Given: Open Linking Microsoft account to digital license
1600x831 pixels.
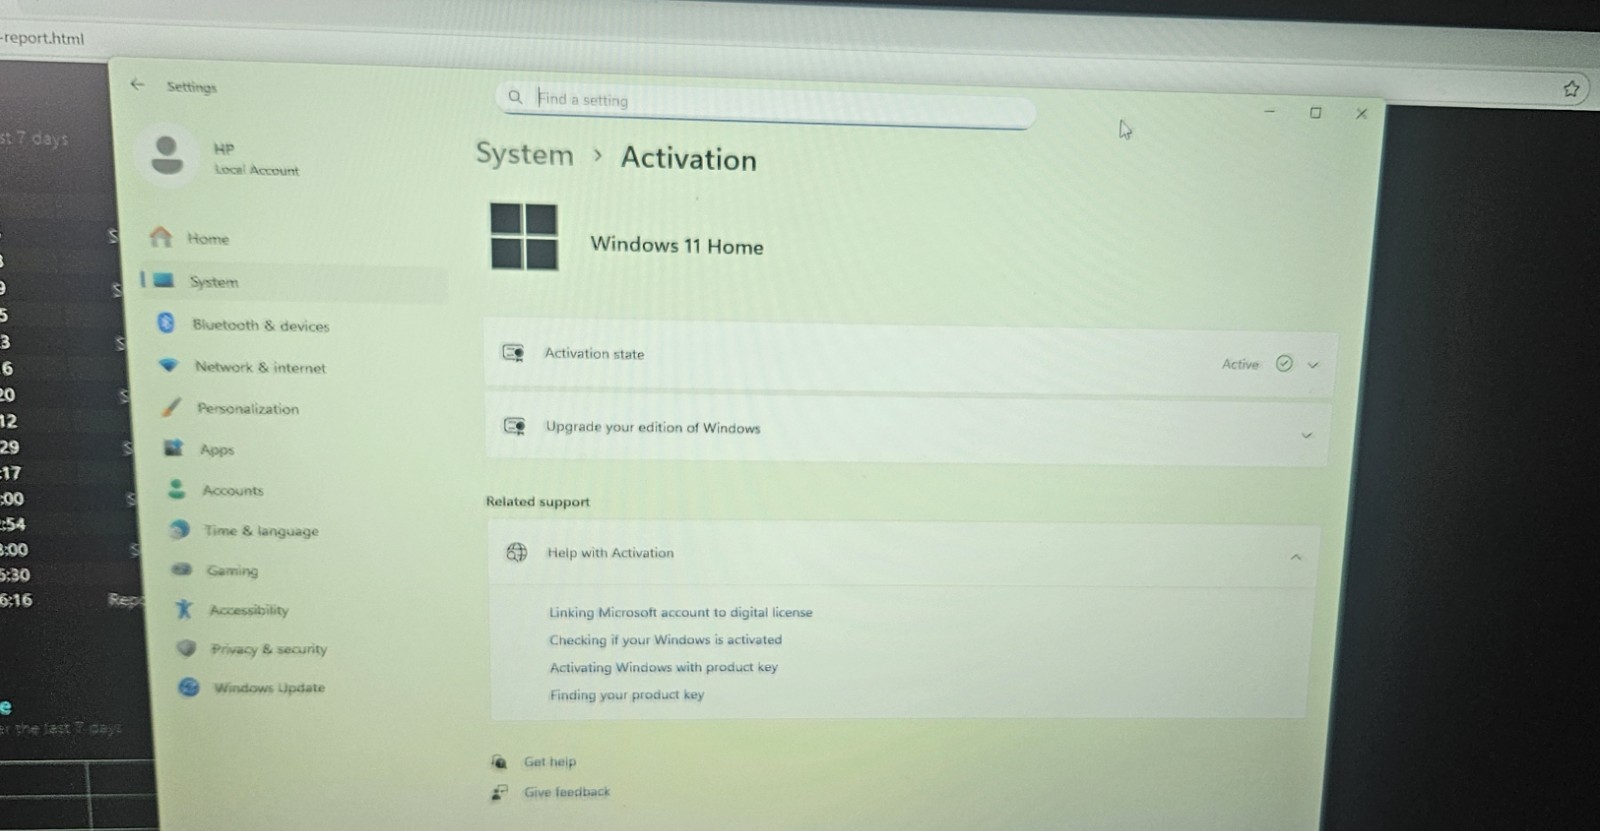Looking at the screenshot, I should (x=680, y=612).
